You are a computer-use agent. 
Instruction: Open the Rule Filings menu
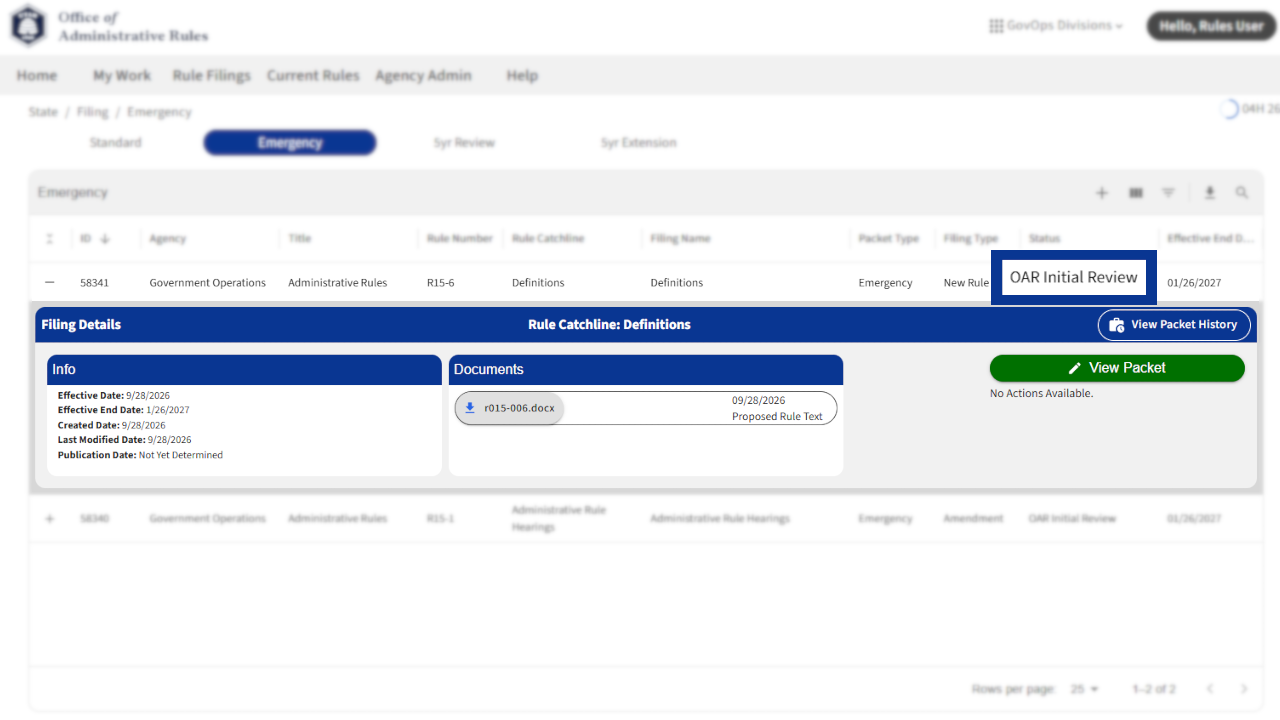pyautogui.click(x=211, y=76)
